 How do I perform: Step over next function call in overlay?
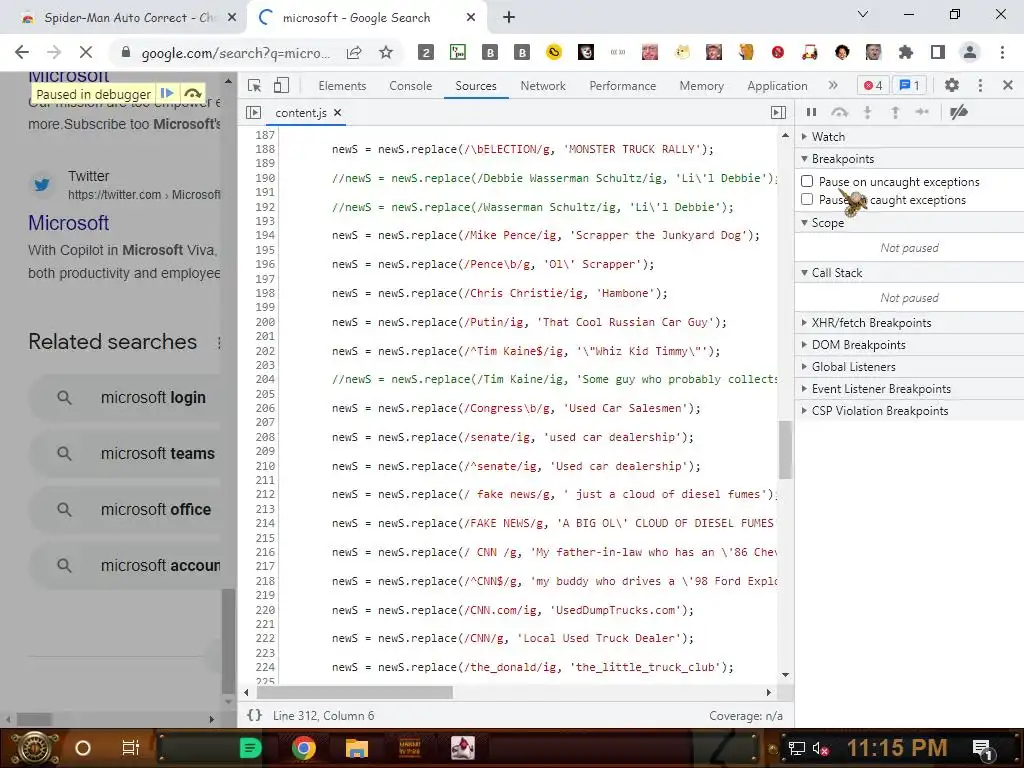192,93
